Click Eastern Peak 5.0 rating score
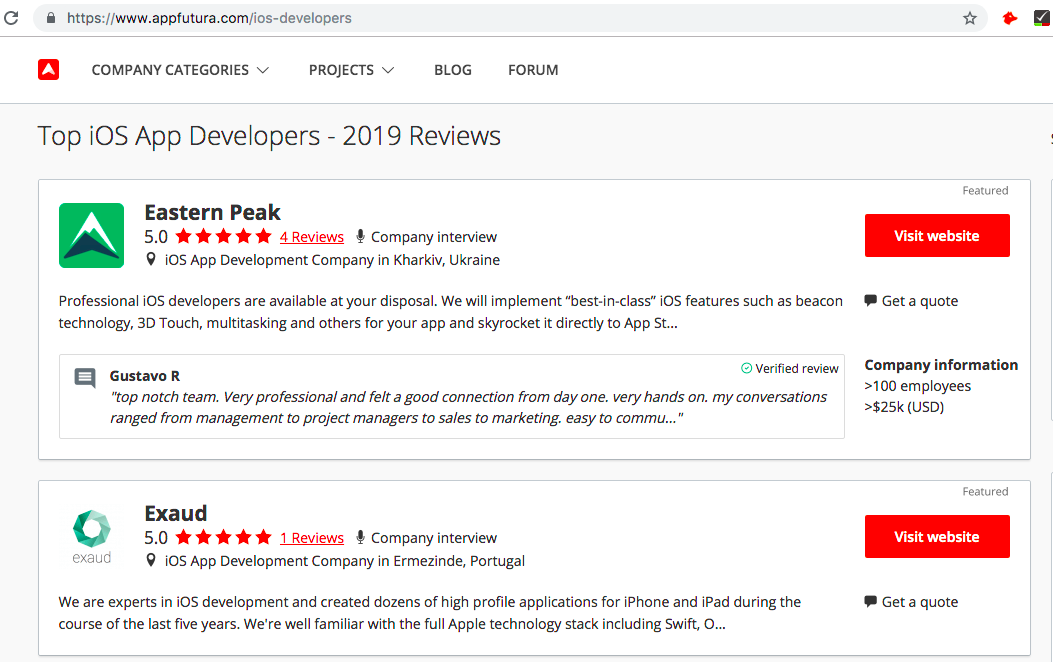This screenshot has height=662, width=1053. pyautogui.click(x=156, y=237)
